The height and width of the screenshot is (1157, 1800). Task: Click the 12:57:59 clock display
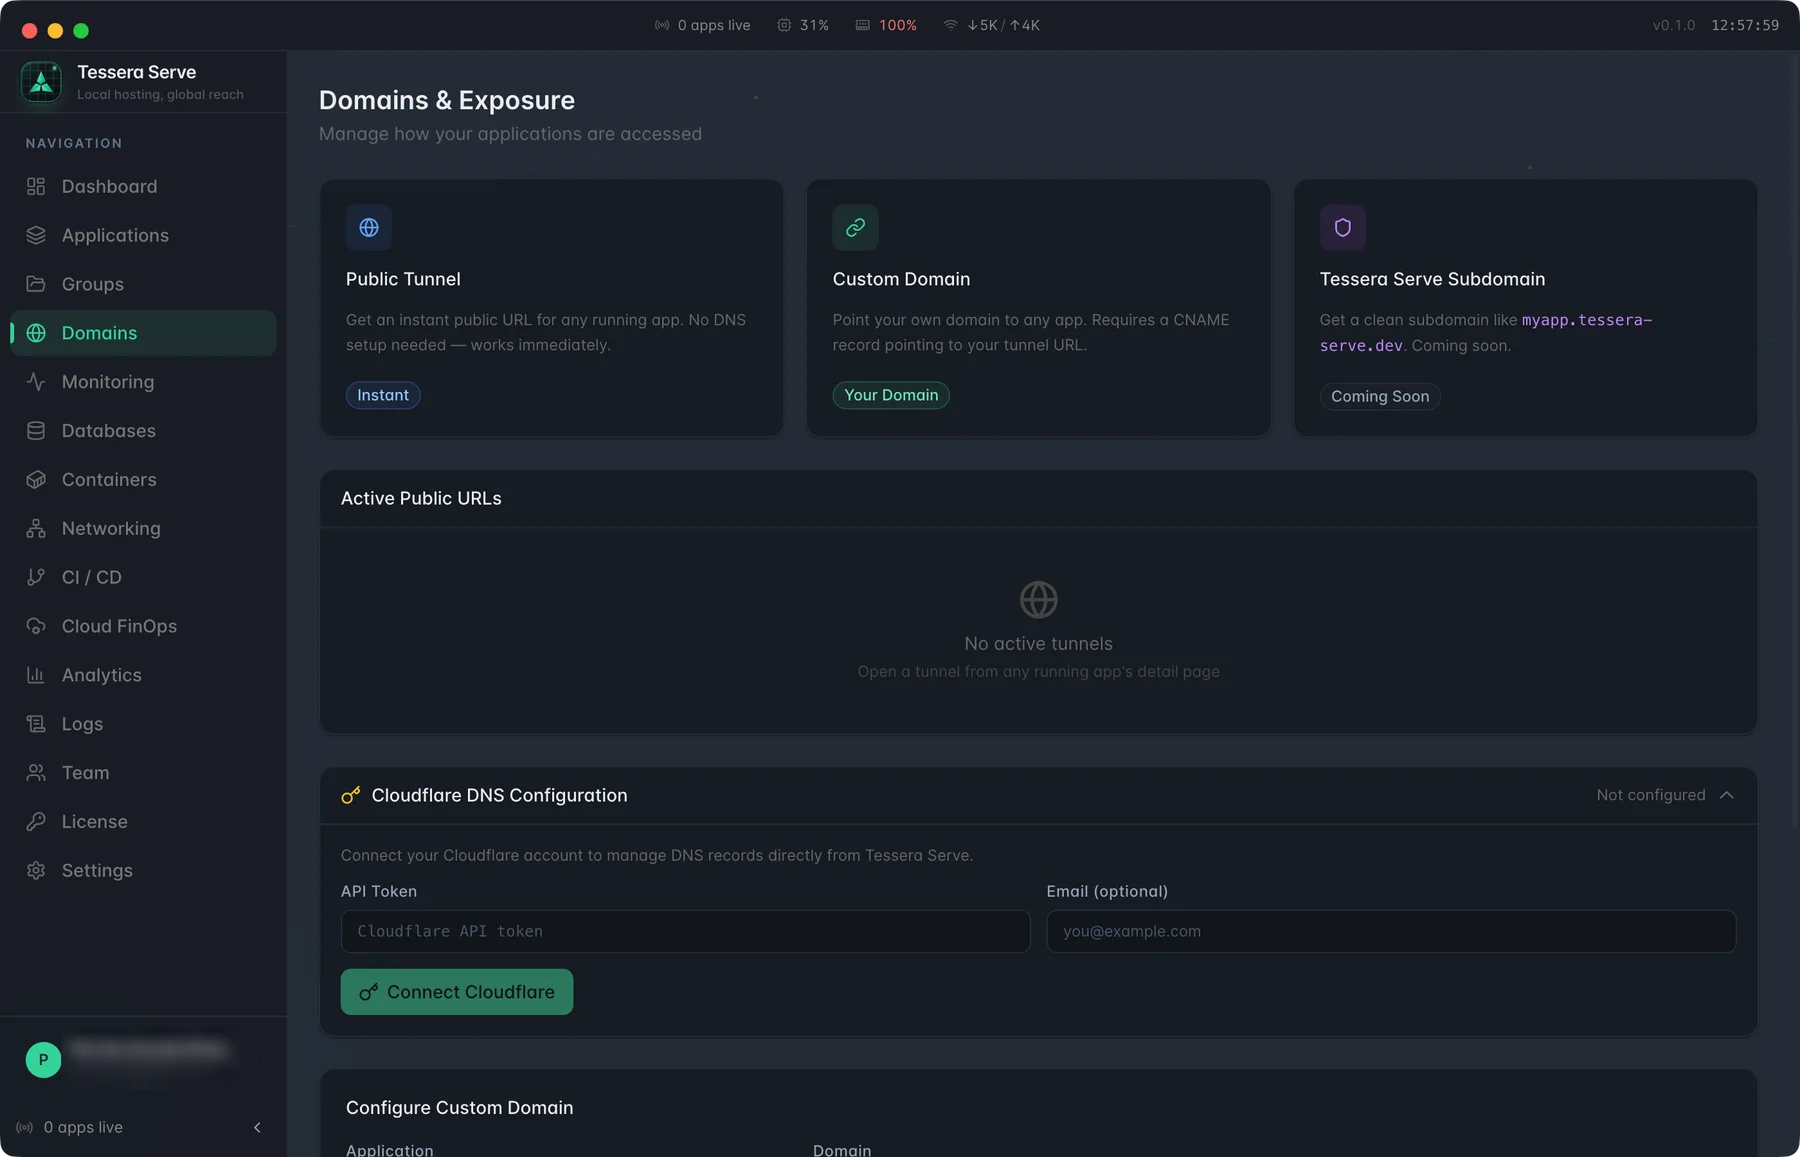pos(1745,25)
